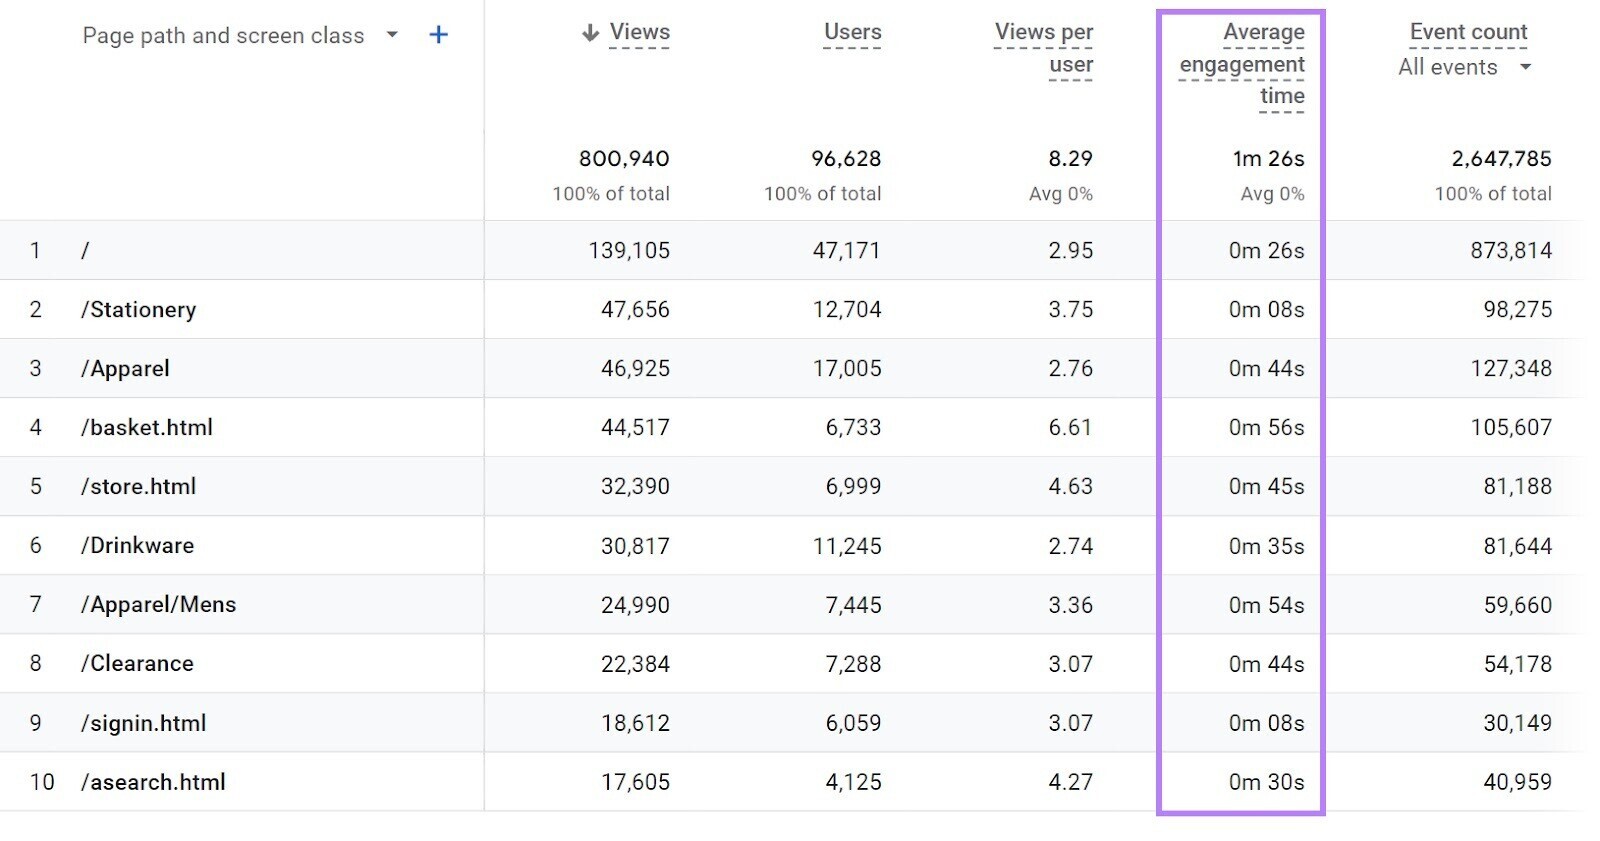The image size is (1600, 841).
Task: Click the descending sort arrow beside Views
Action: coord(591,31)
